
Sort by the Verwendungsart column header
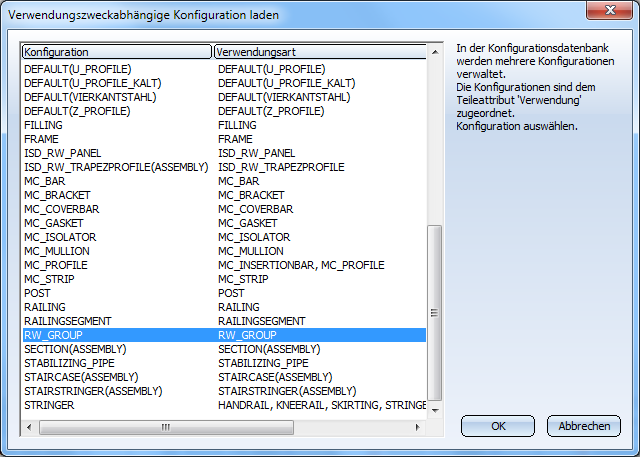click(x=320, y=52)
